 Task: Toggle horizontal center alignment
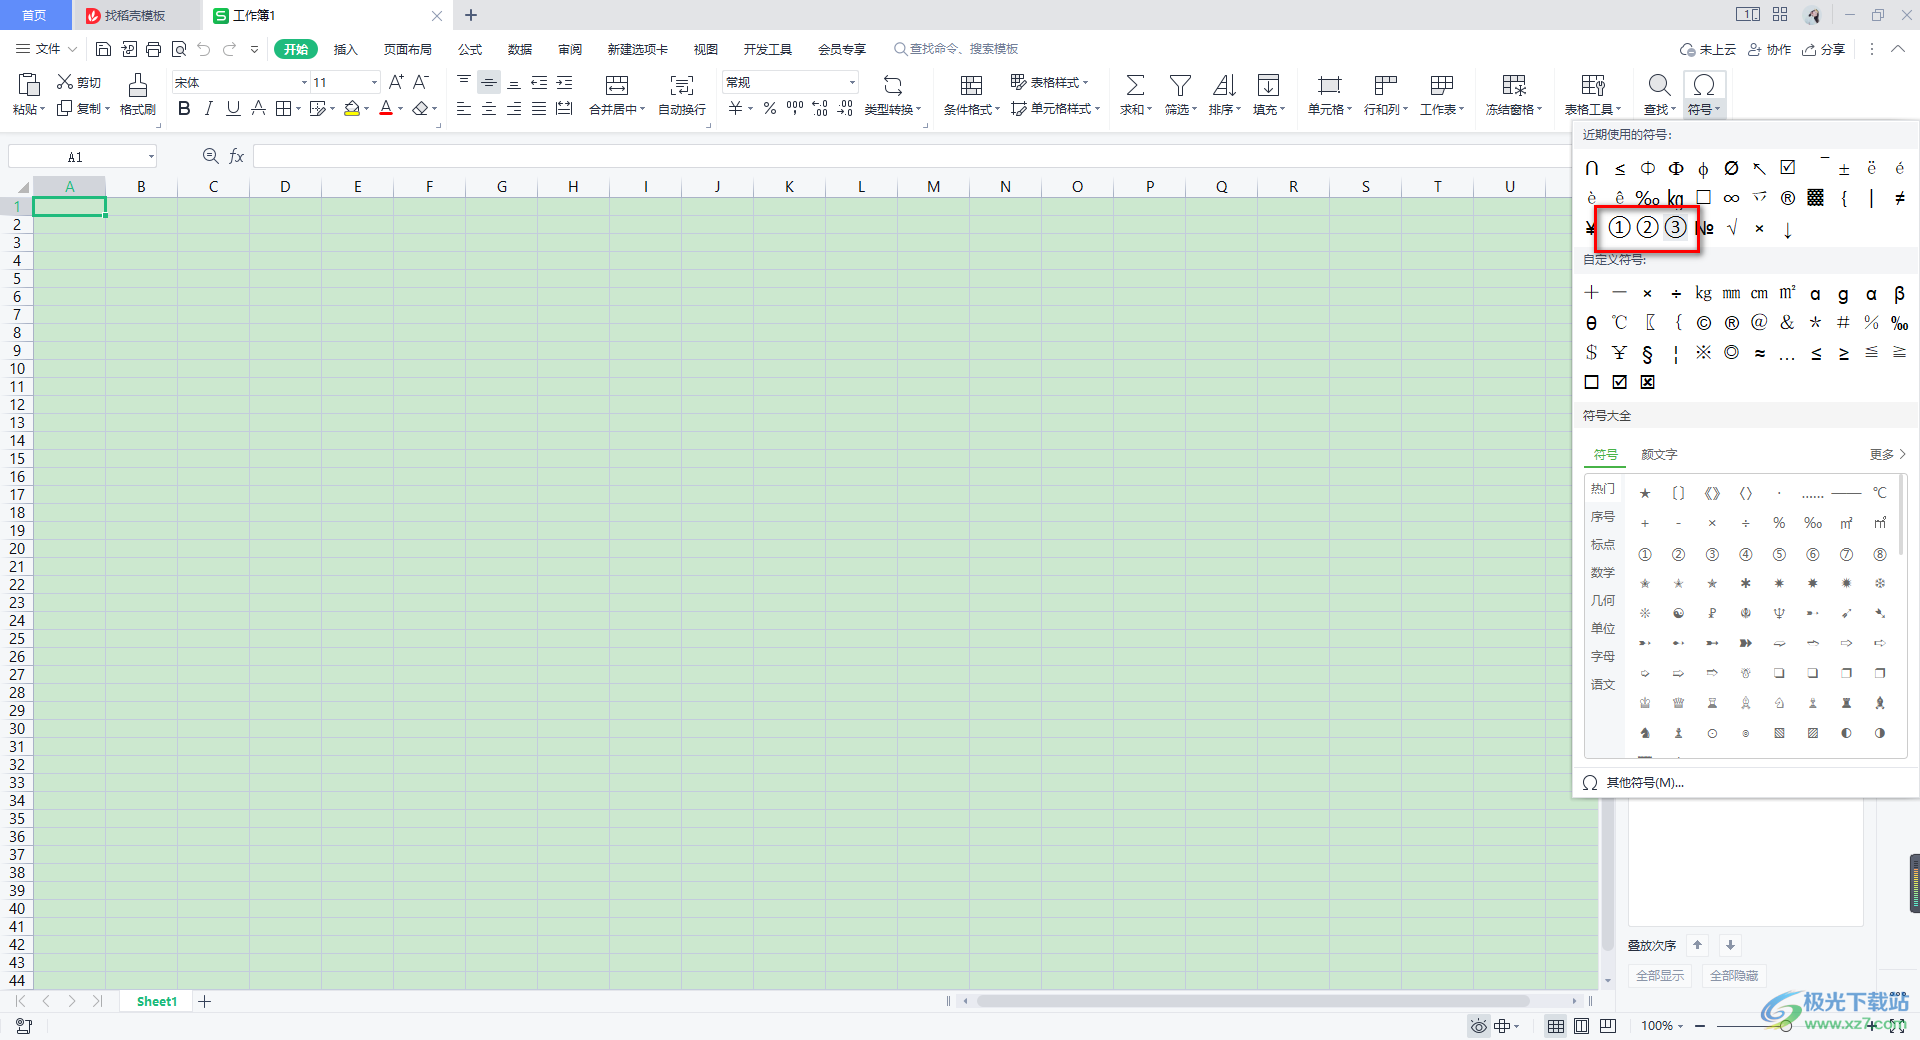[x=489, y=108]
